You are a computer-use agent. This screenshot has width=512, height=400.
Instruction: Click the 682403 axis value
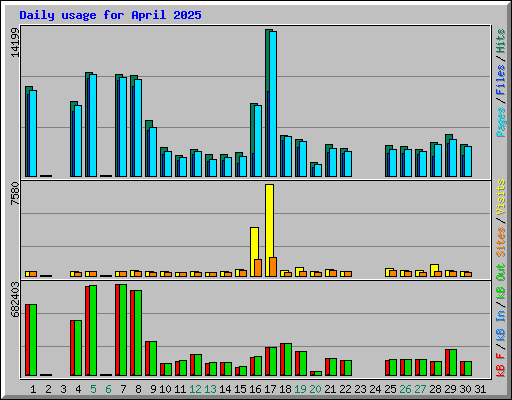pos(15,299)
